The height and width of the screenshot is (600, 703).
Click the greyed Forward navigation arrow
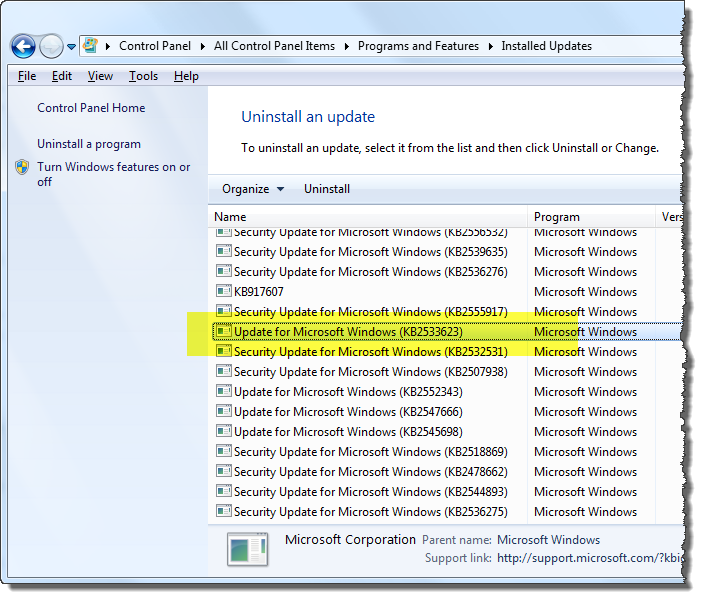click(51, 46)
